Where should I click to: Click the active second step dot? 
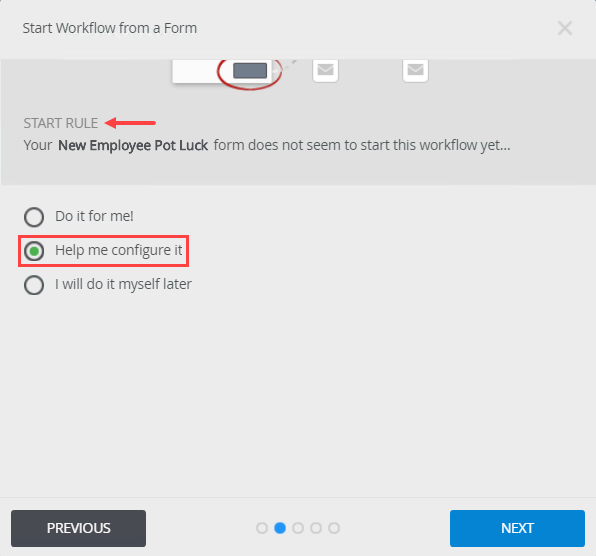point(280,528)
